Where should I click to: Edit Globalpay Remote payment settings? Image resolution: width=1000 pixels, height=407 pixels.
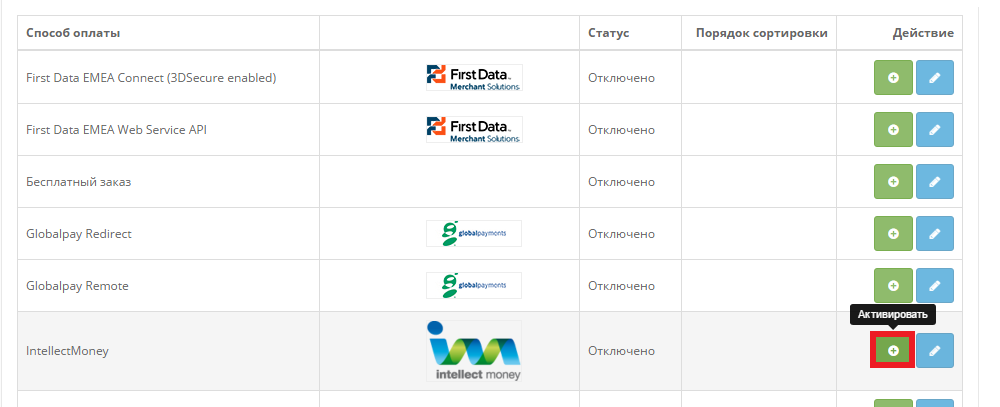tap(935, 285)
